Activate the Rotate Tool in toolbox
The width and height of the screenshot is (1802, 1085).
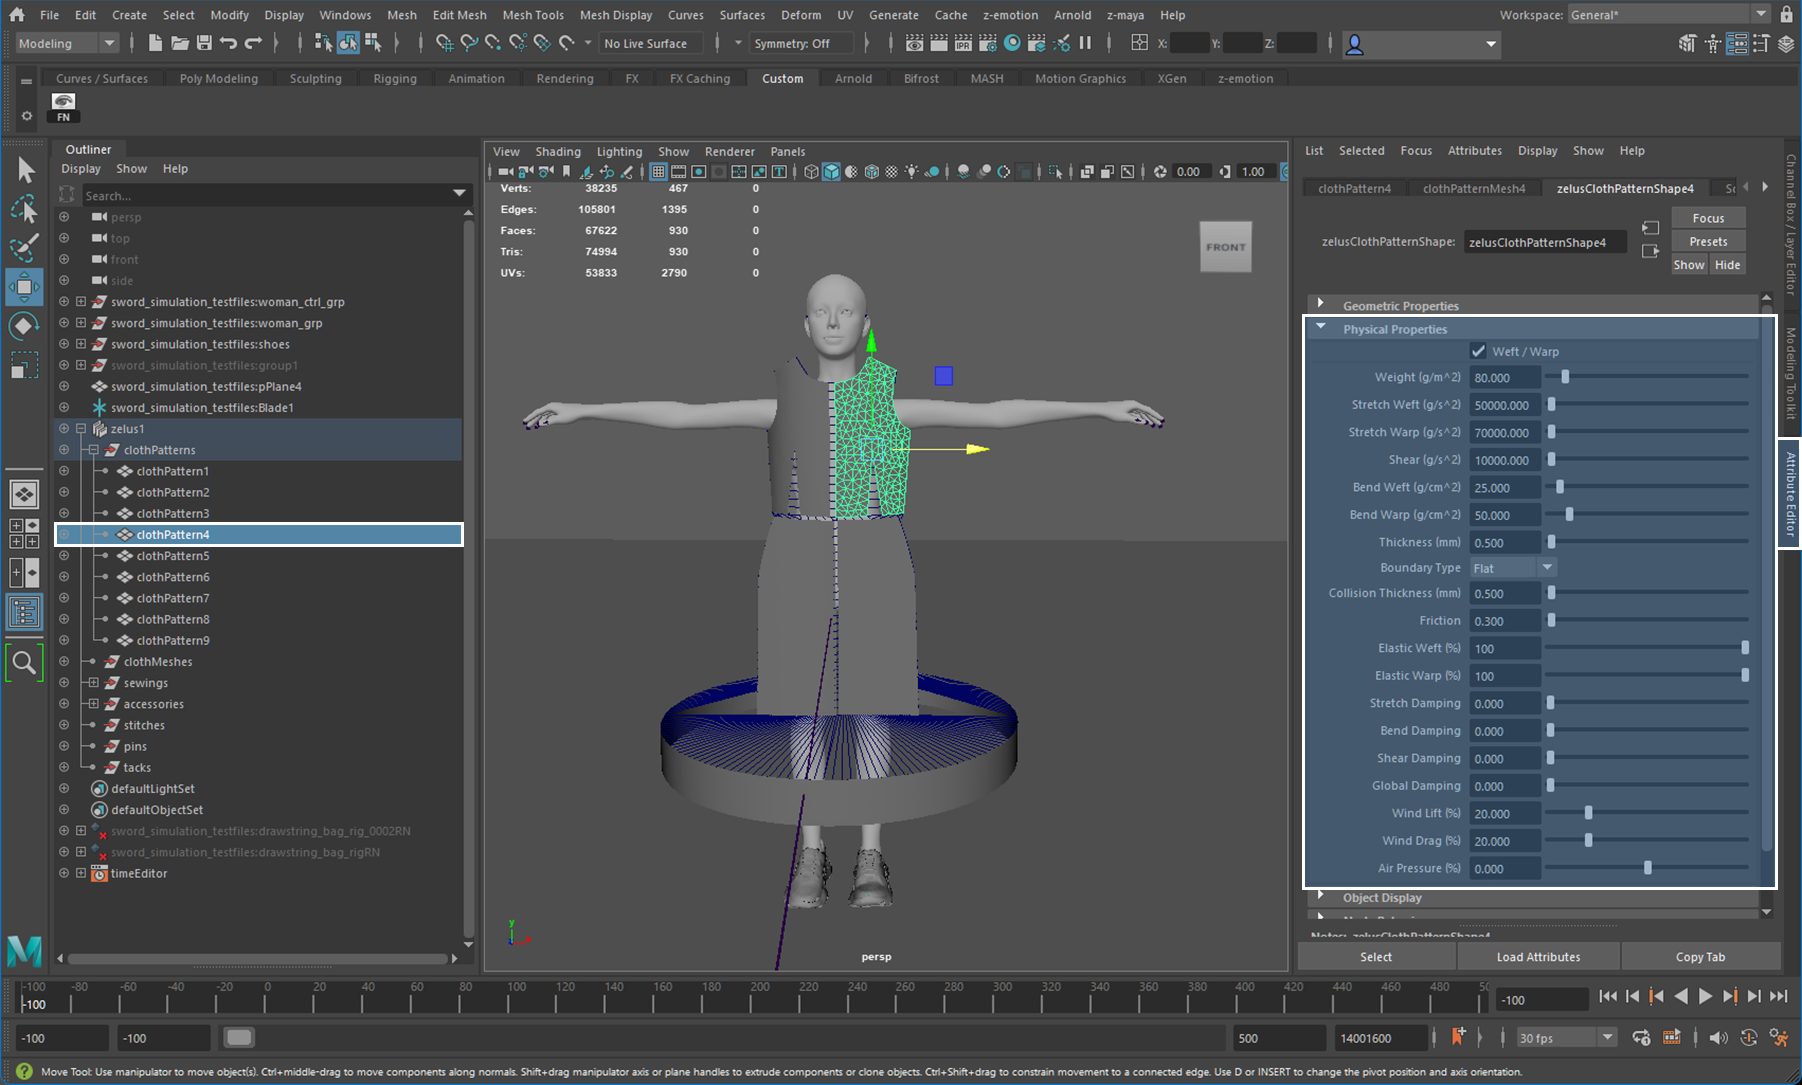[x=24, y=326]
